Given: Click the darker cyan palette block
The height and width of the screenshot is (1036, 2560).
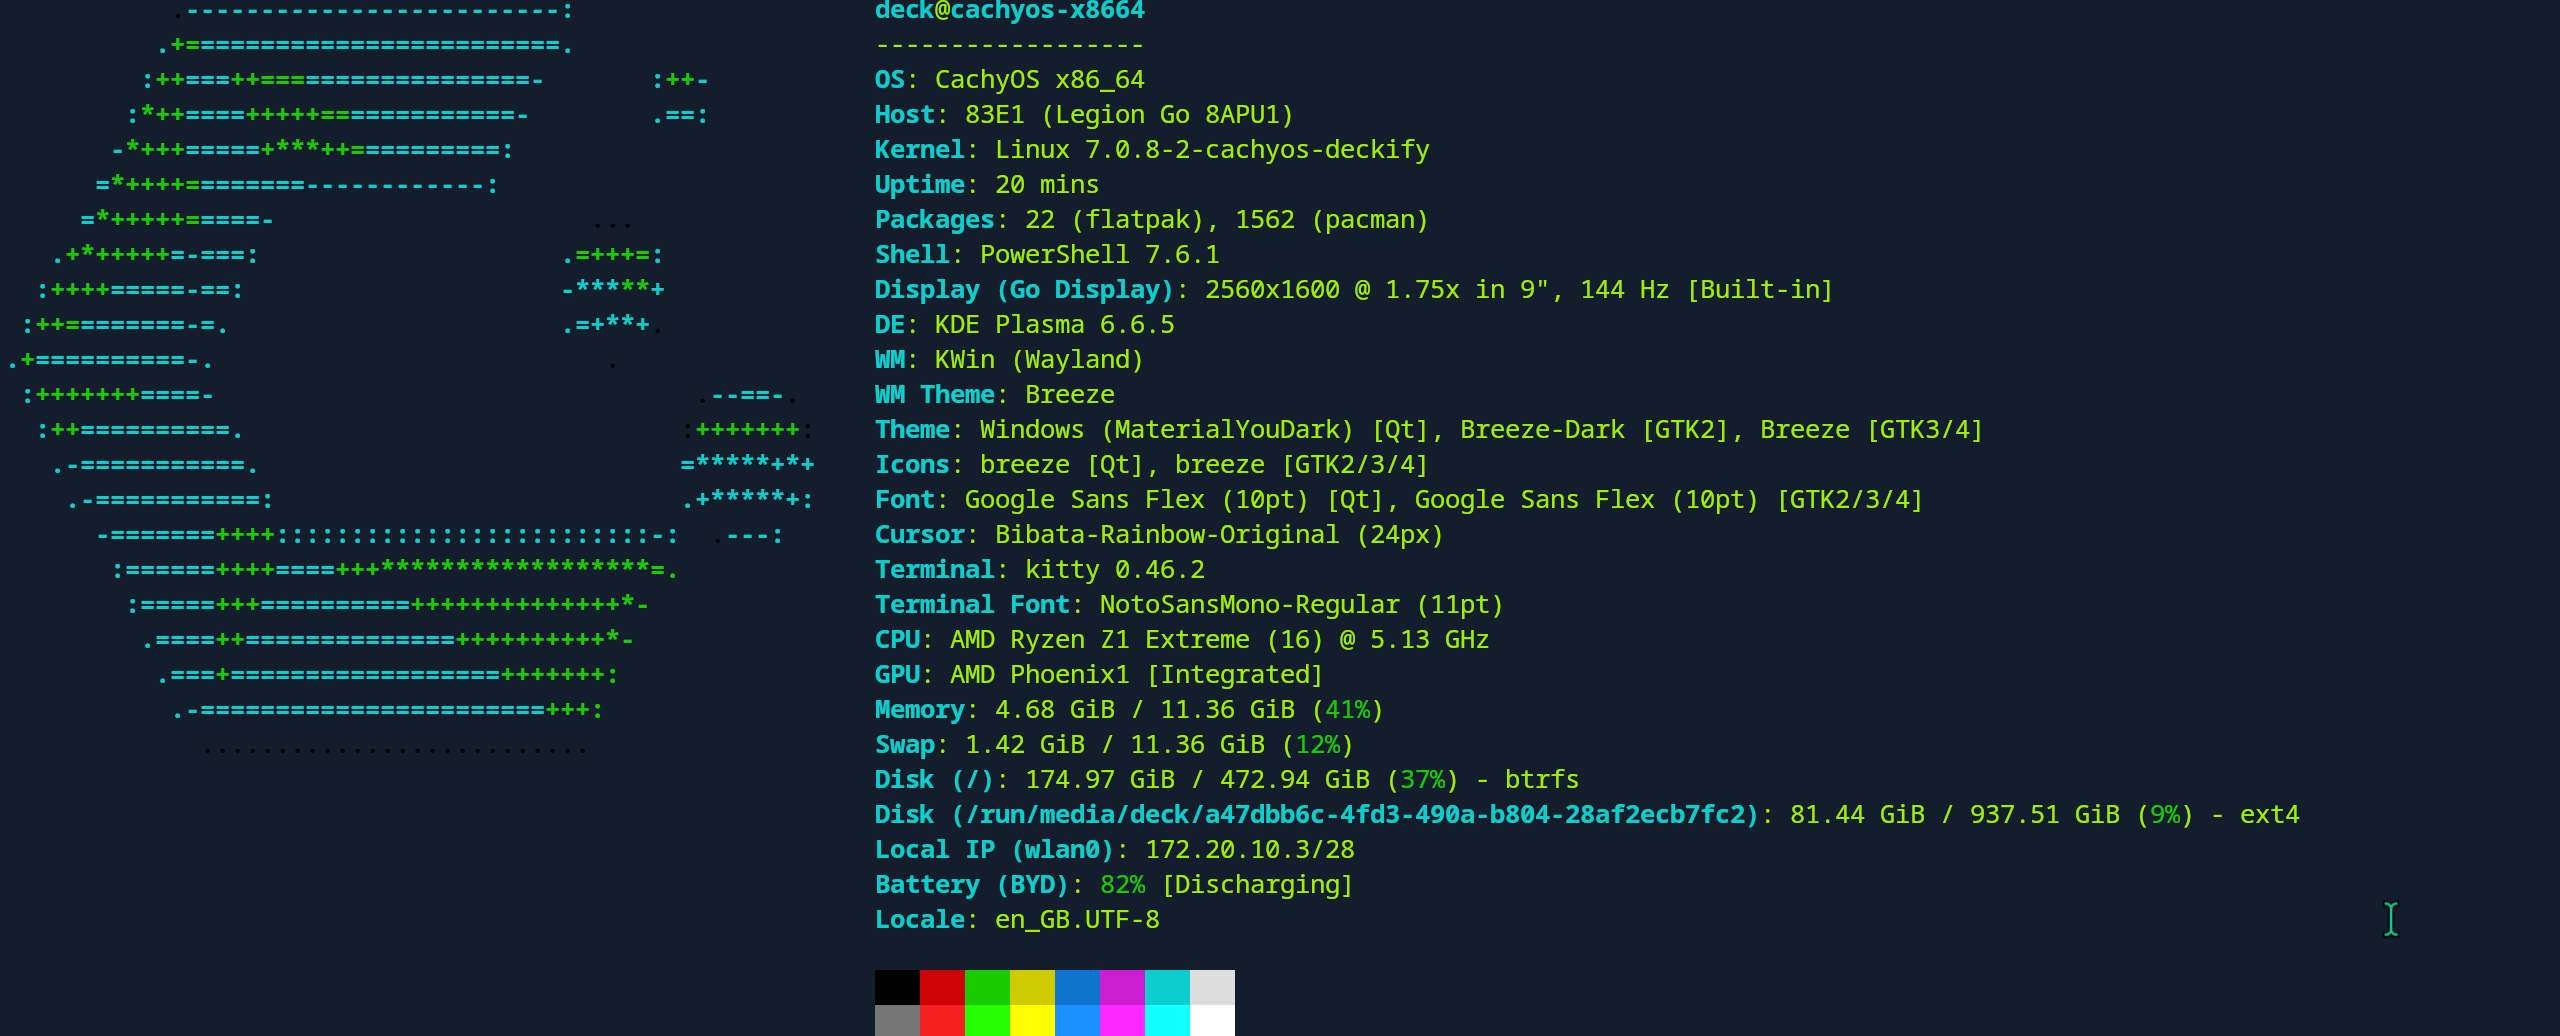Looking at the screenshot, I should (1167, 987).
